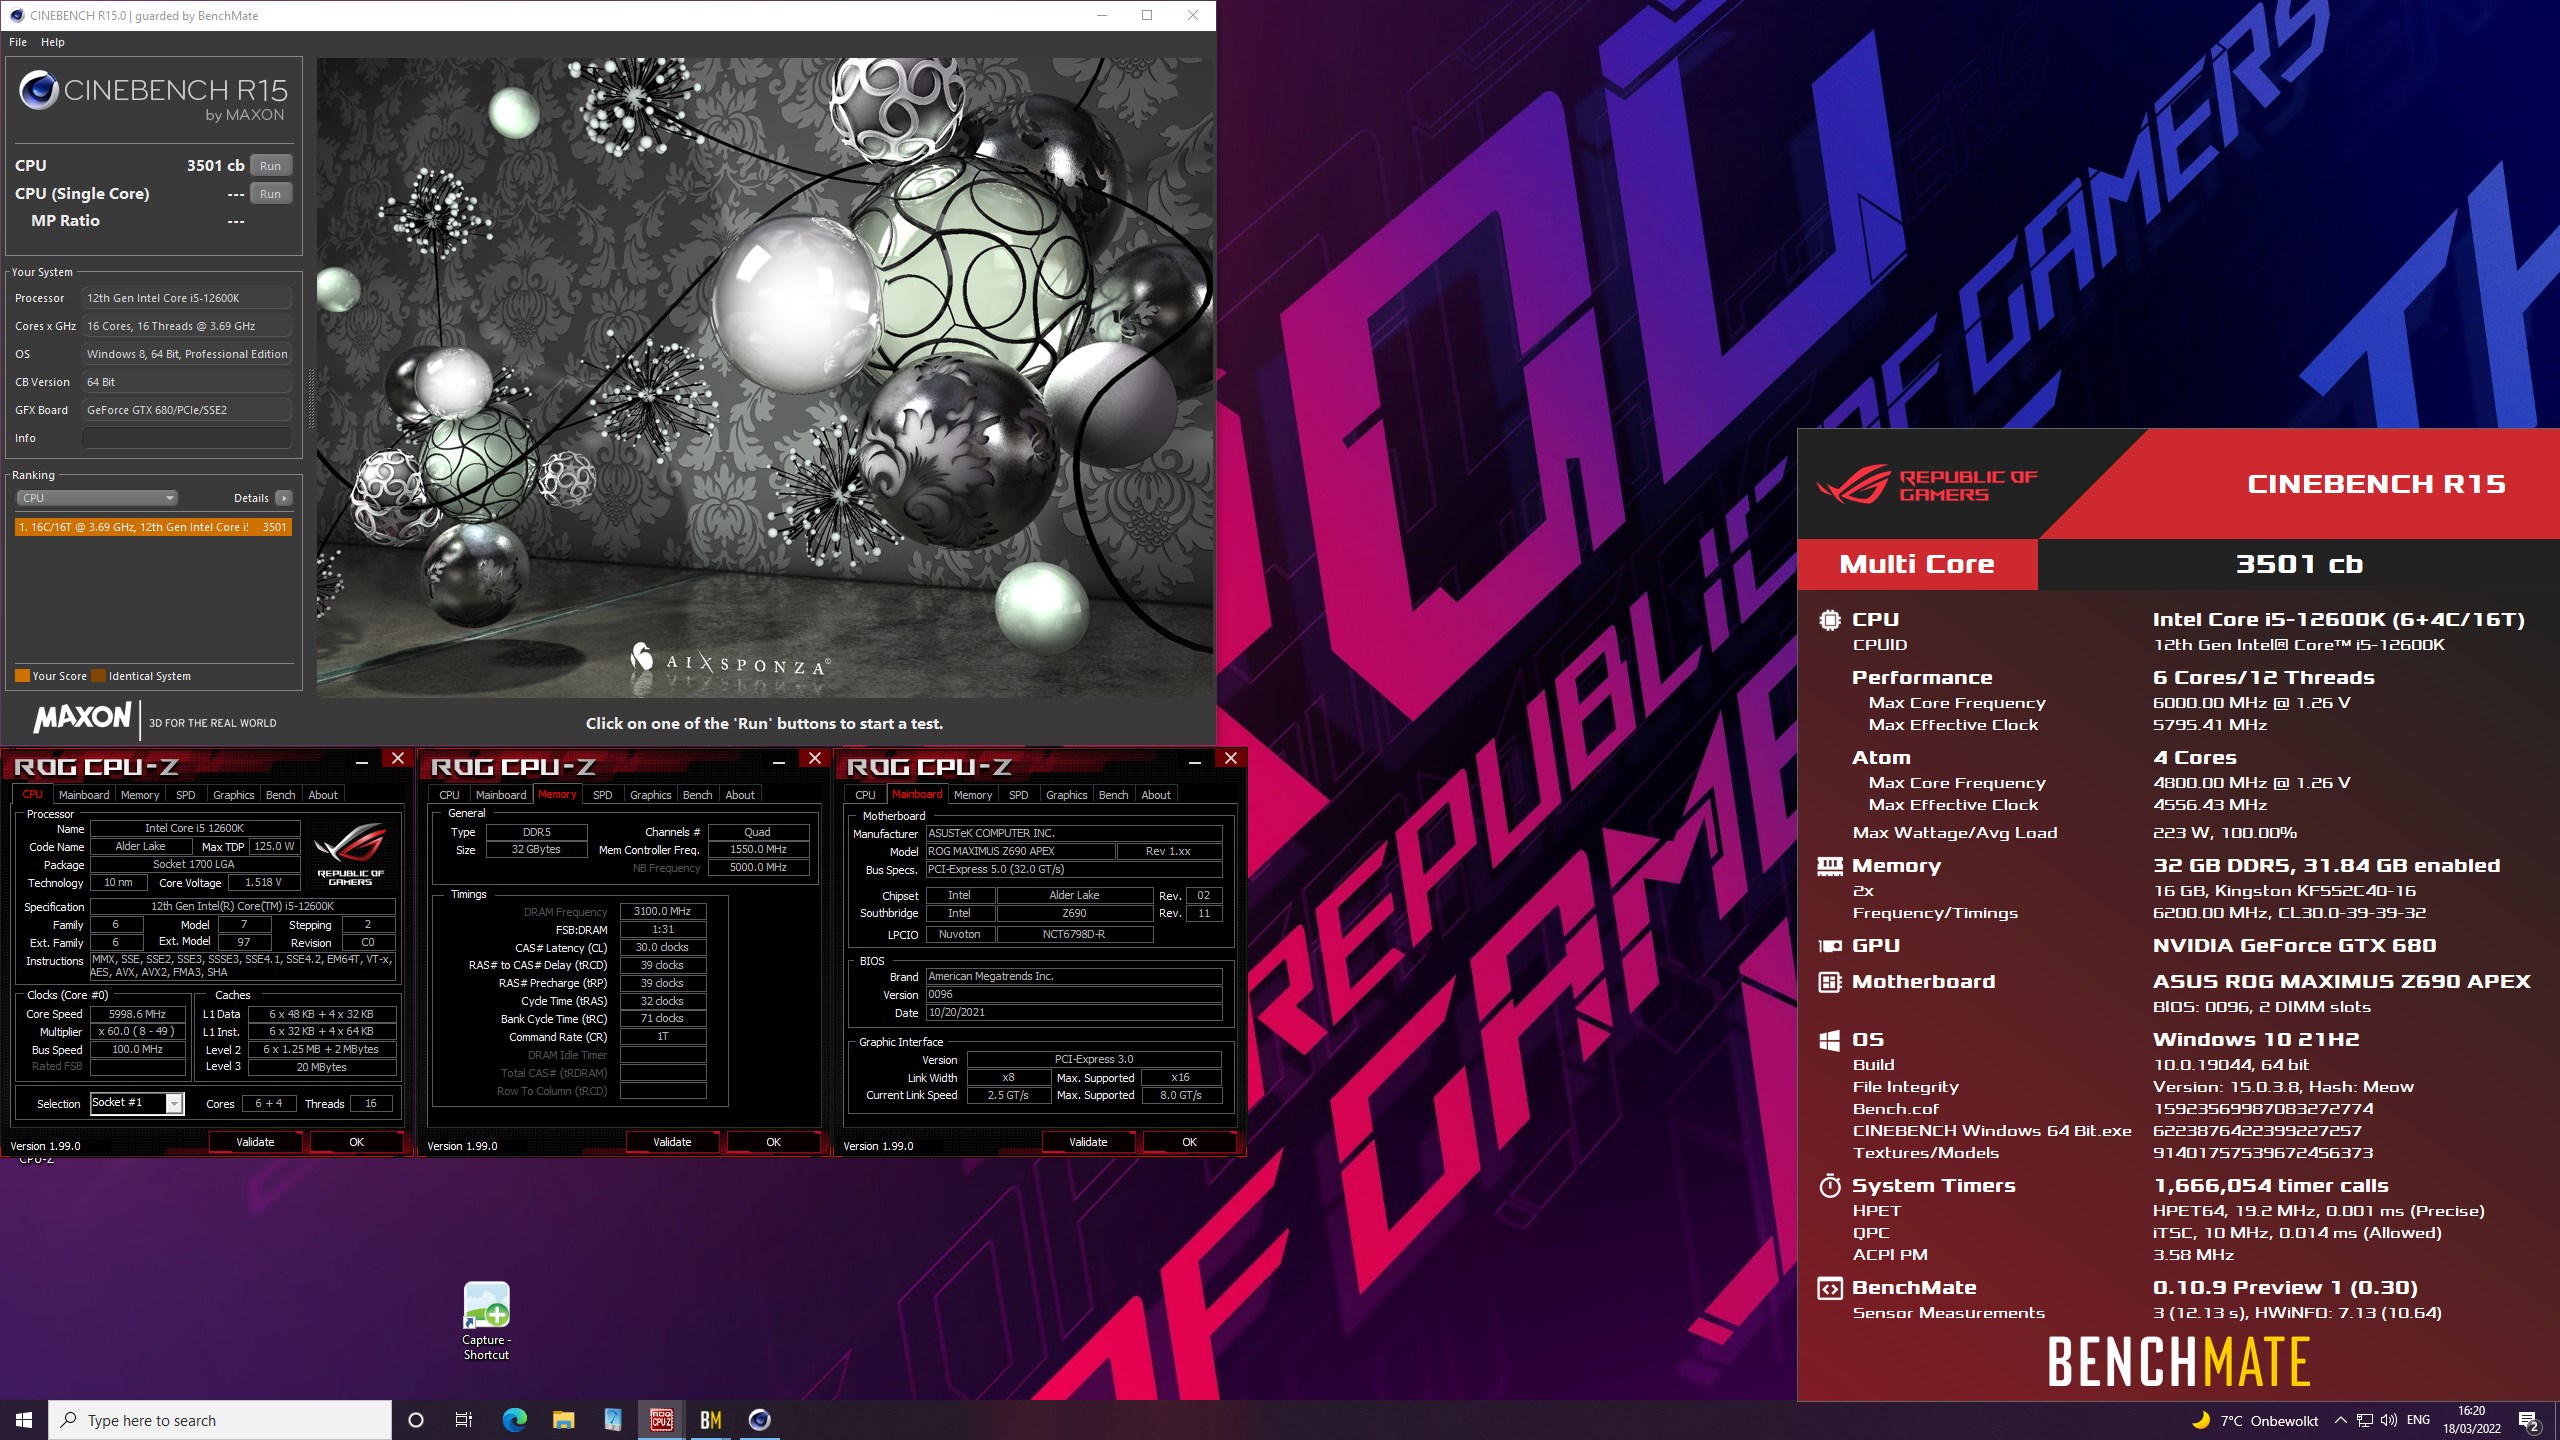Open File Explorer from the taskbar

(564, 1420)
